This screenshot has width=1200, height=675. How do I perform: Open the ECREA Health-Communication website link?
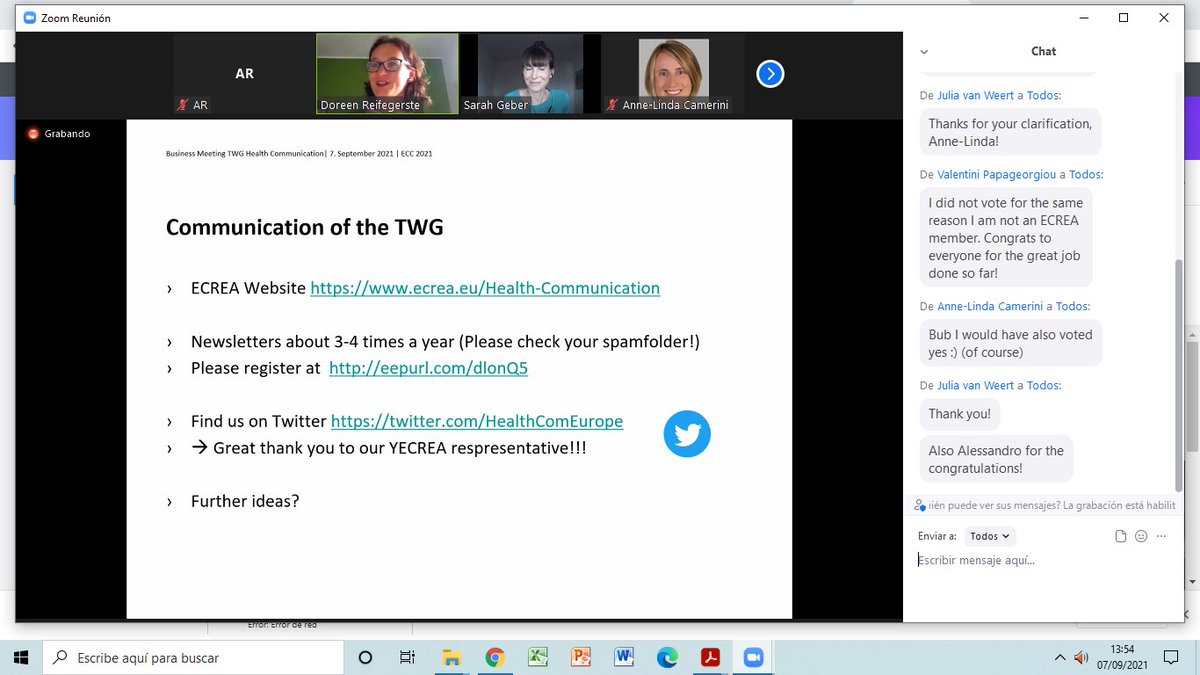pyautogui.click(x=485, y=288)
